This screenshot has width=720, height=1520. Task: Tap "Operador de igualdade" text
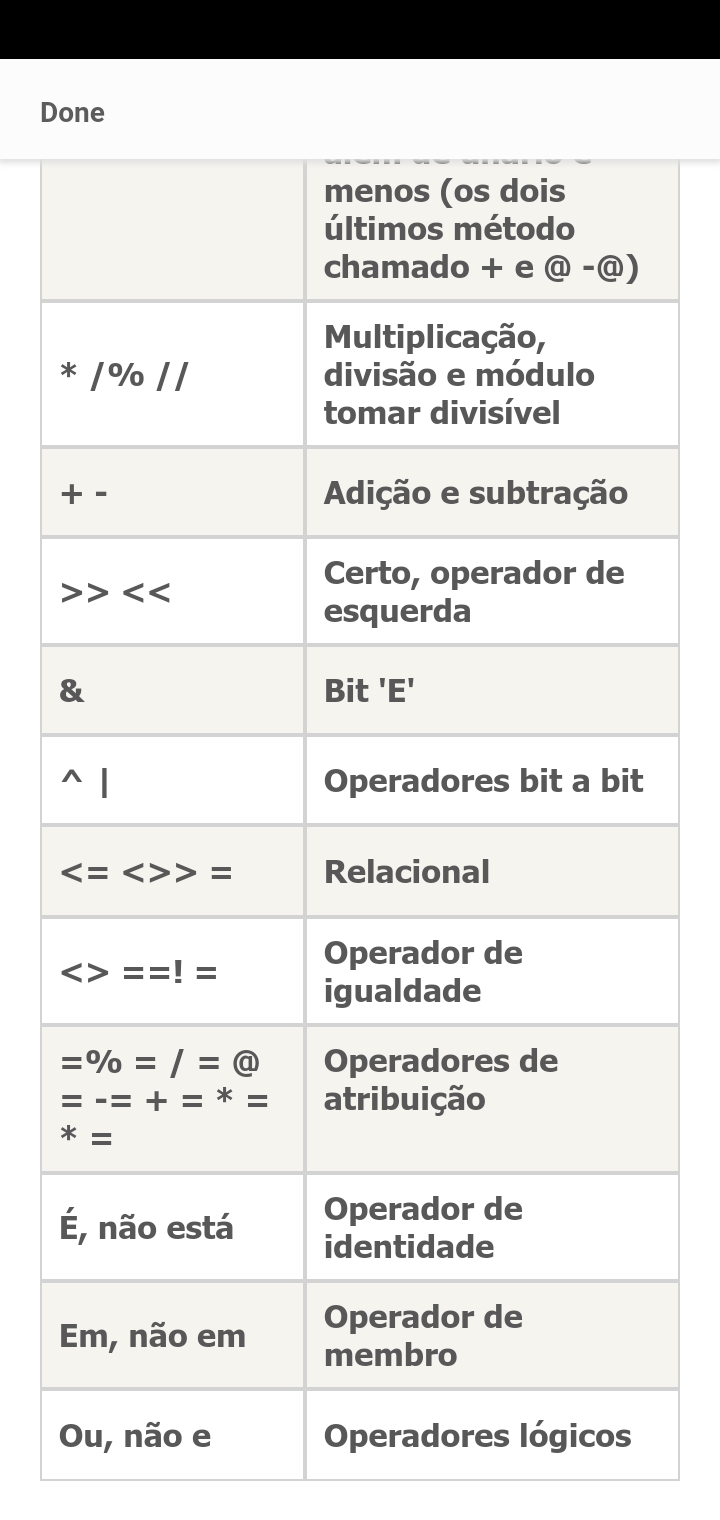[x=423, y=971]
